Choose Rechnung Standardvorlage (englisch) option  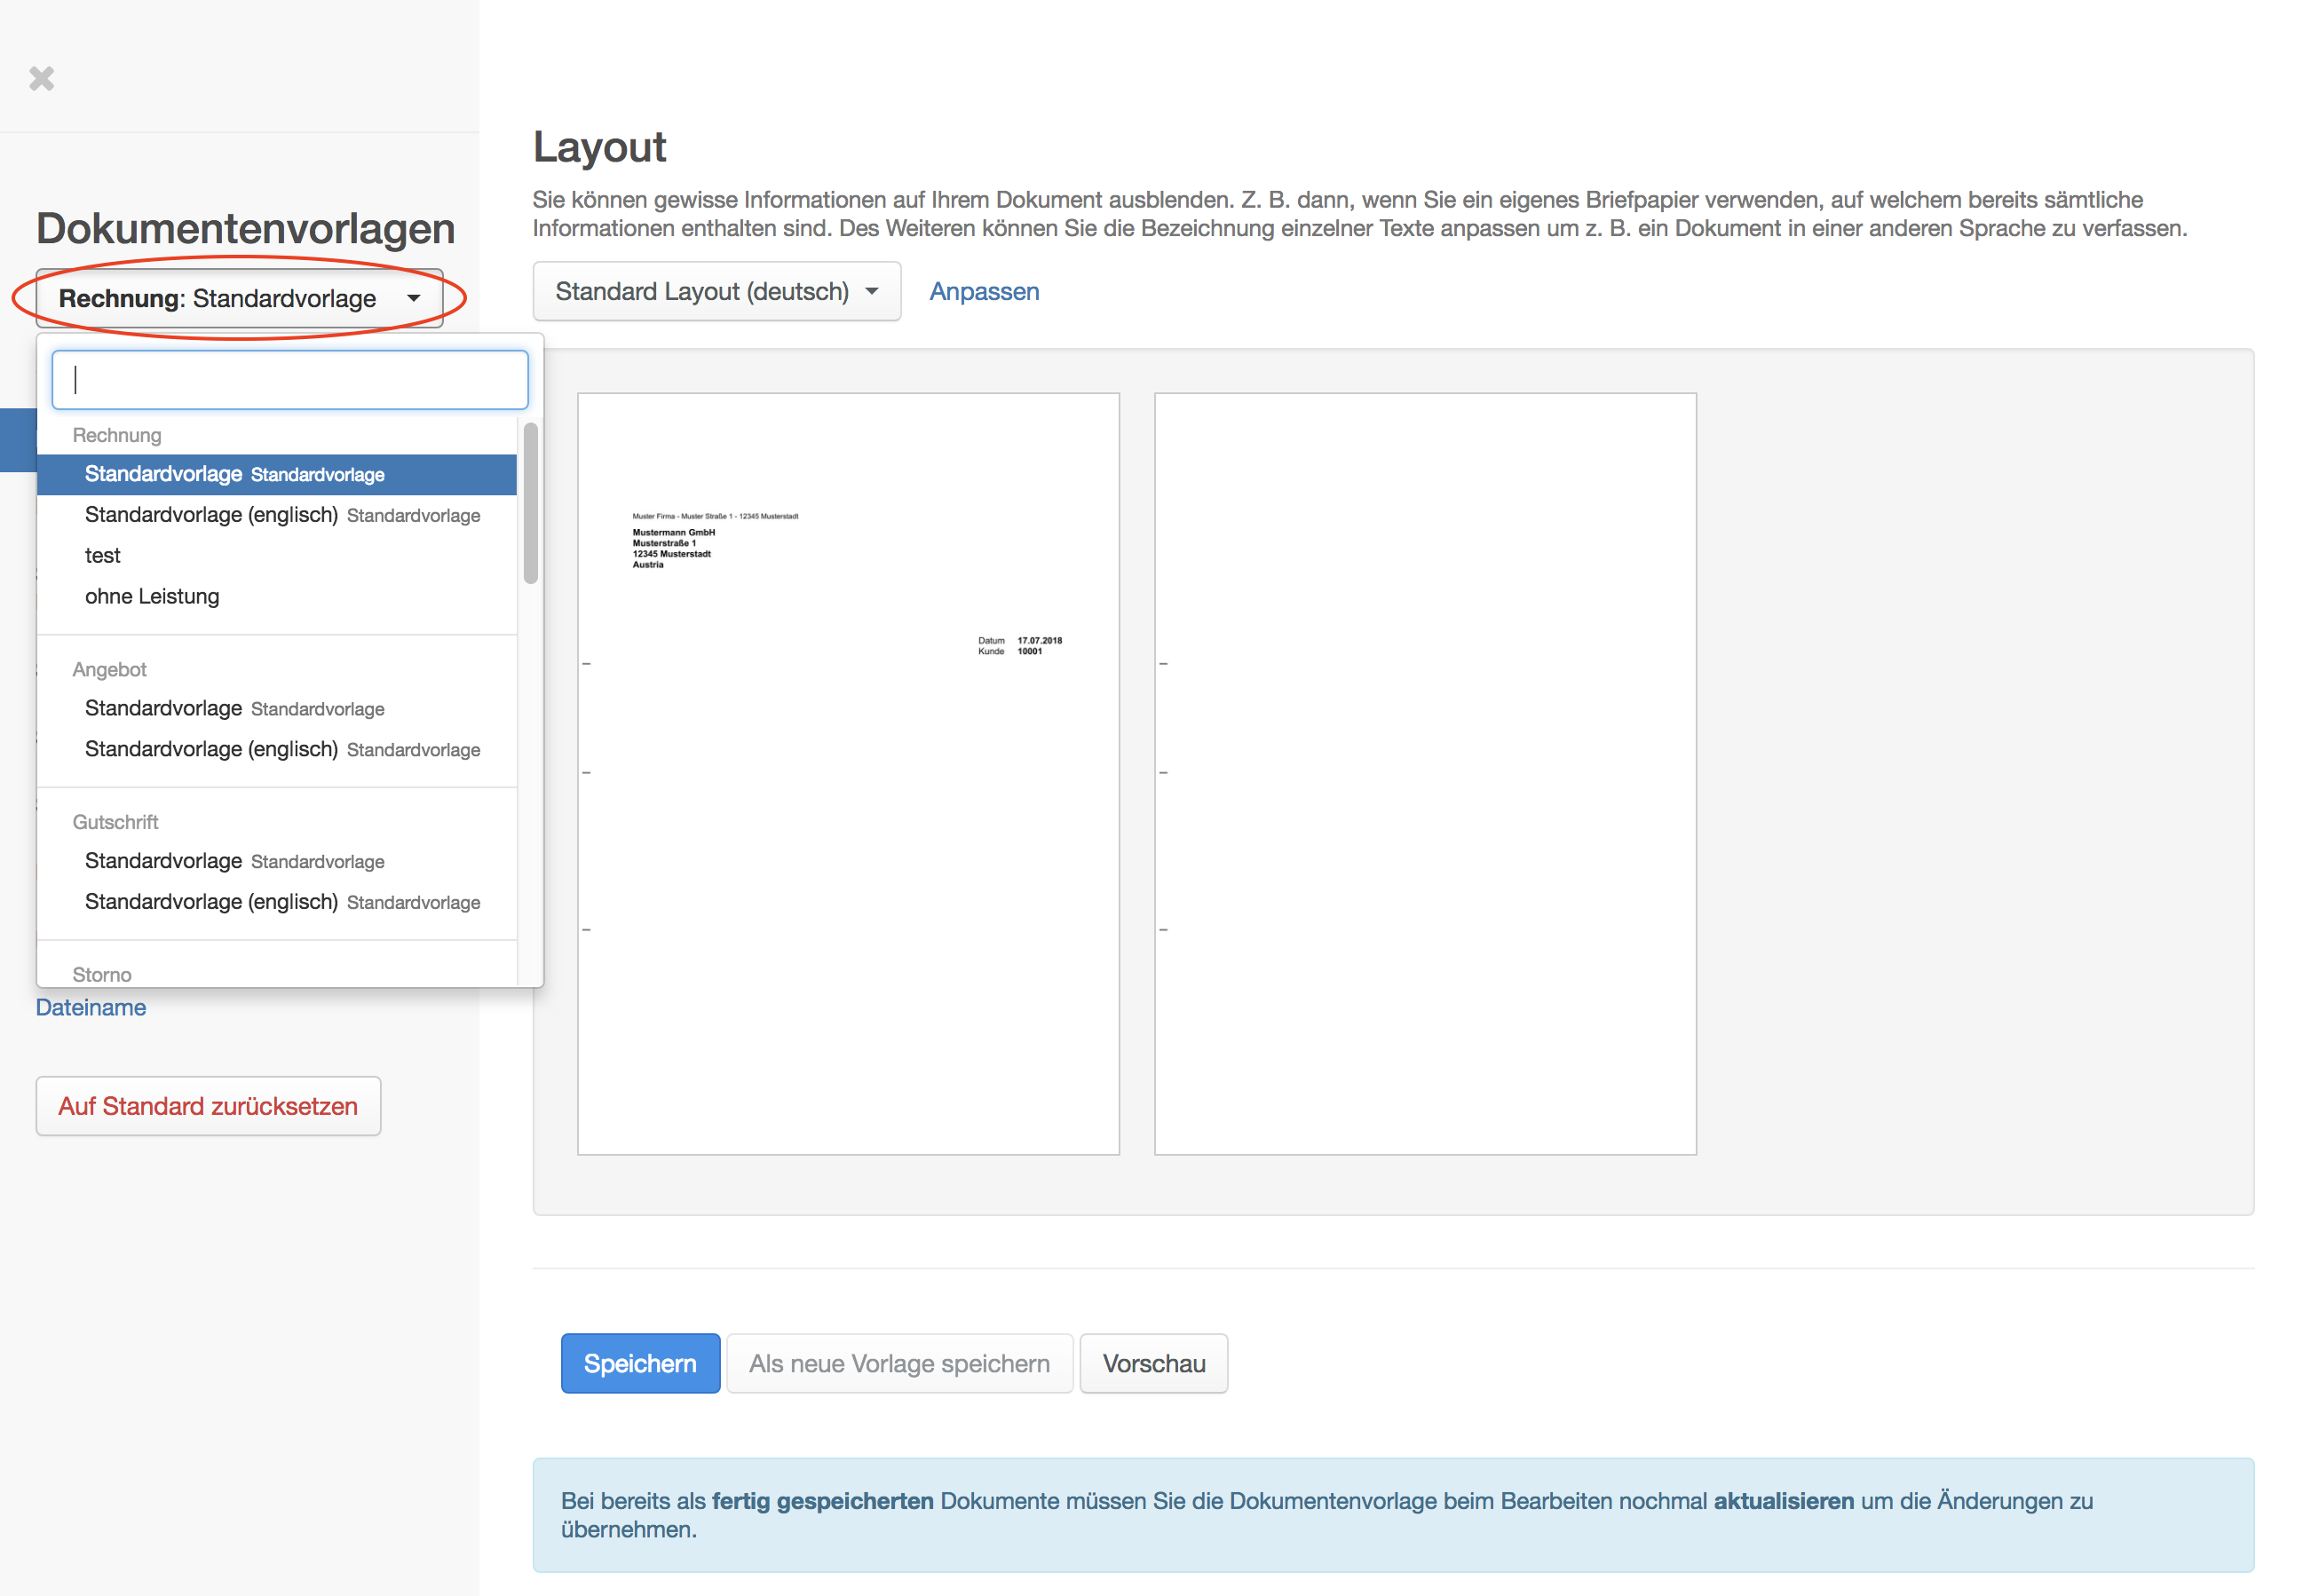281,515
